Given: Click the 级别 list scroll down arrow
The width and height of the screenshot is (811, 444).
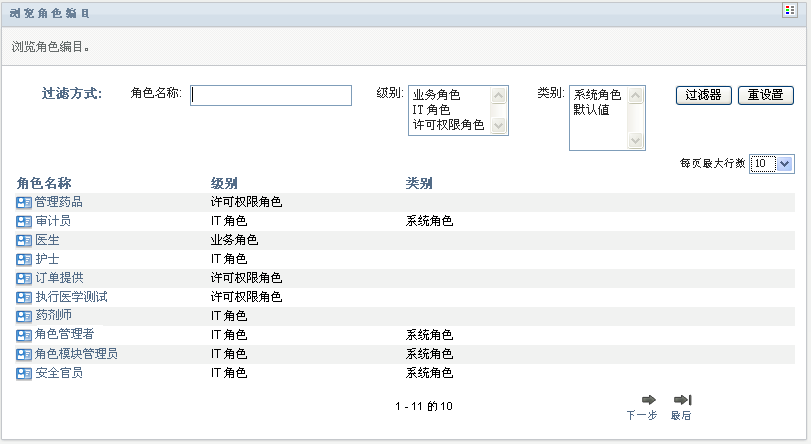Looking at the screenshot, I should (x=499, y=126).
